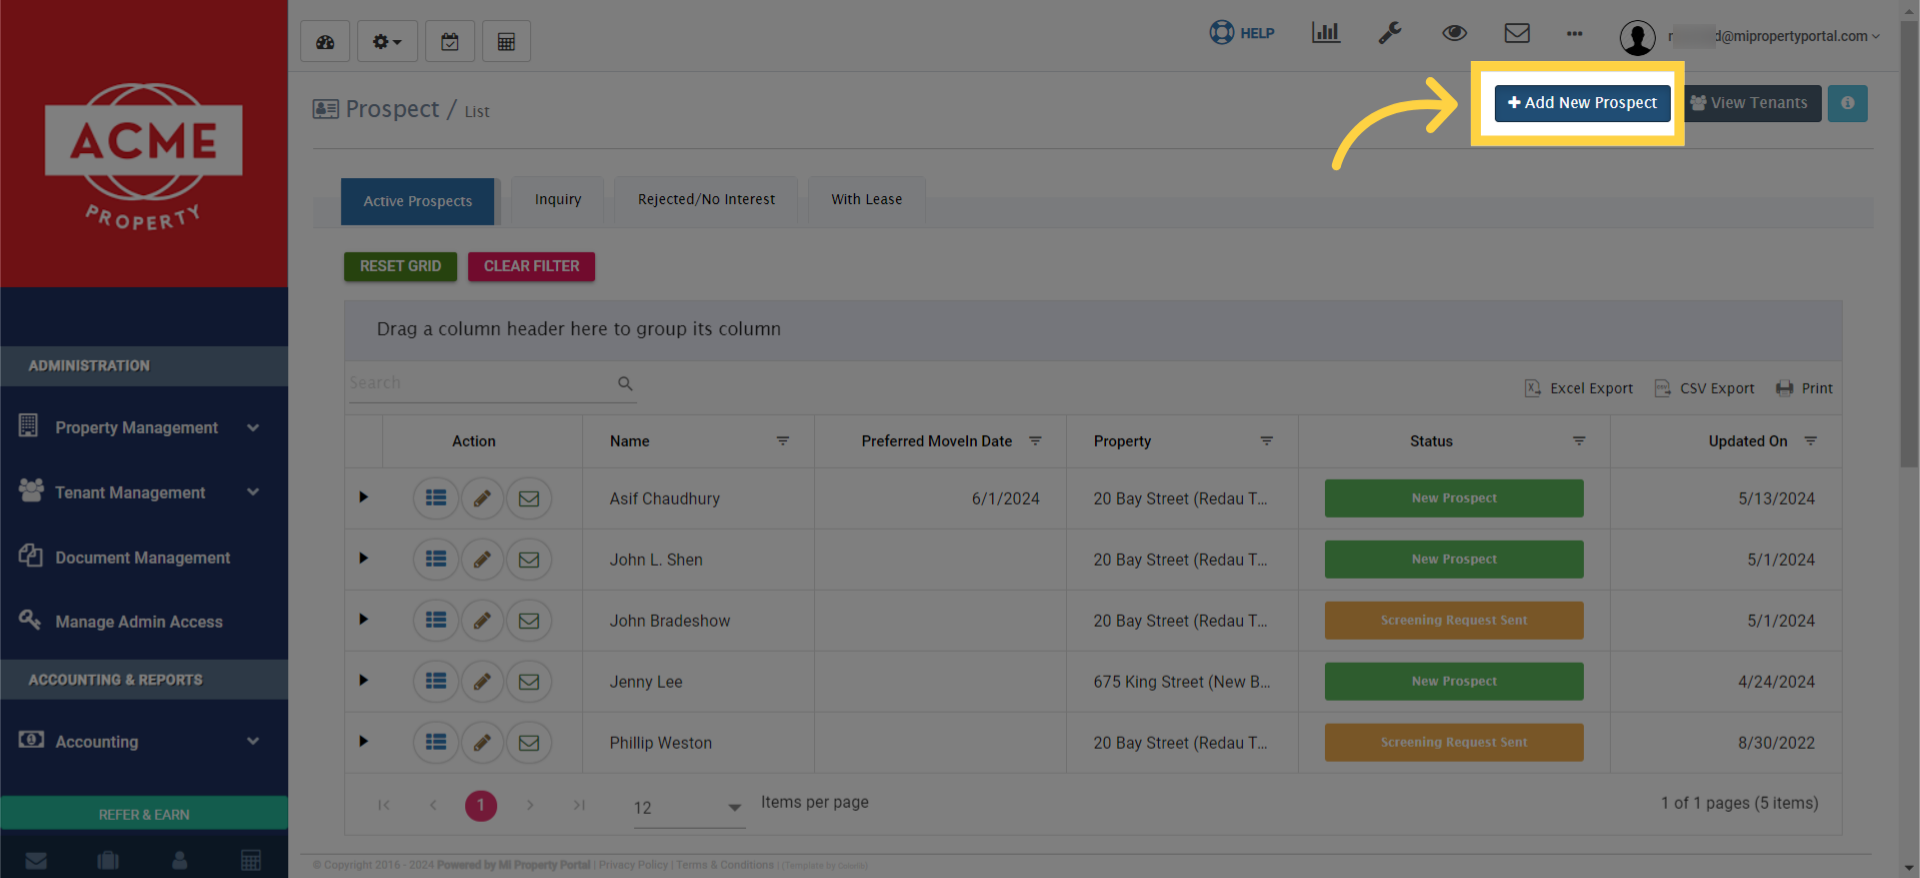Email Phillip Weston via the envelope icon
This screenshot has height=878, width=1920.
pyautogui.click(x=529, y=742)
